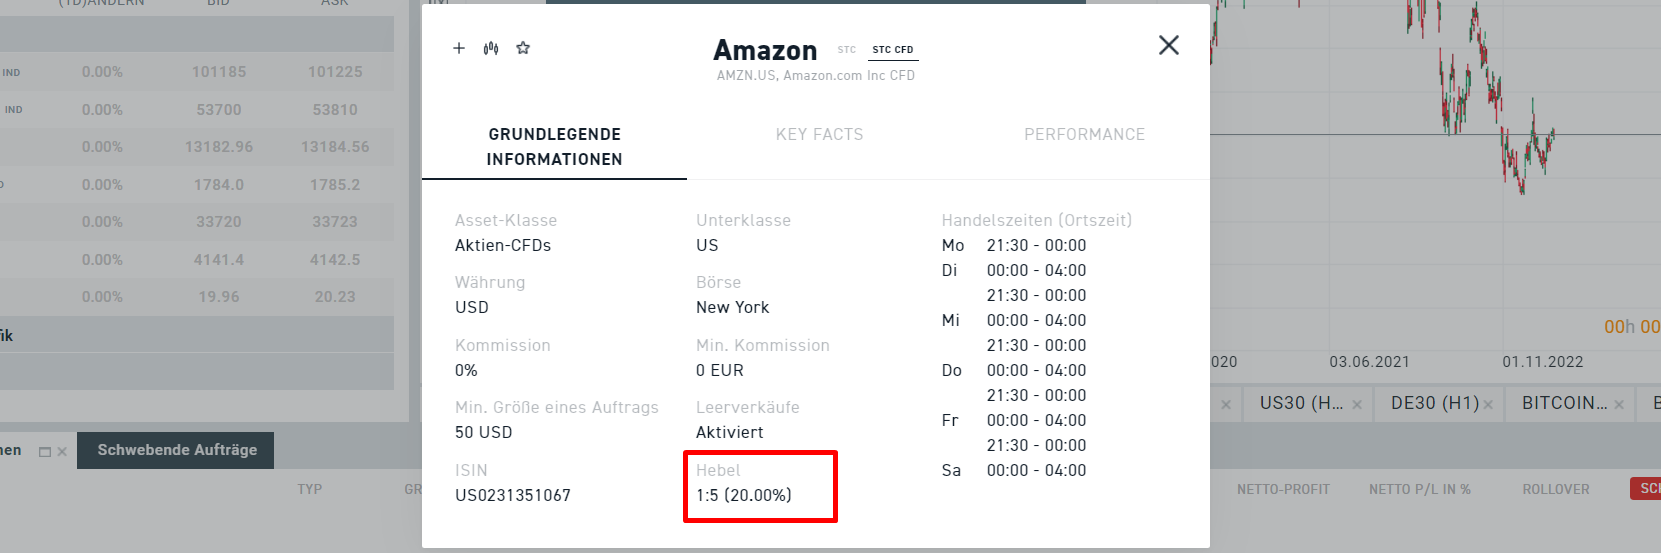The height and width of the screenshot is (553, 1661).
Task: Switch to the Key Facts tab
Action: (x=820, y=134)
